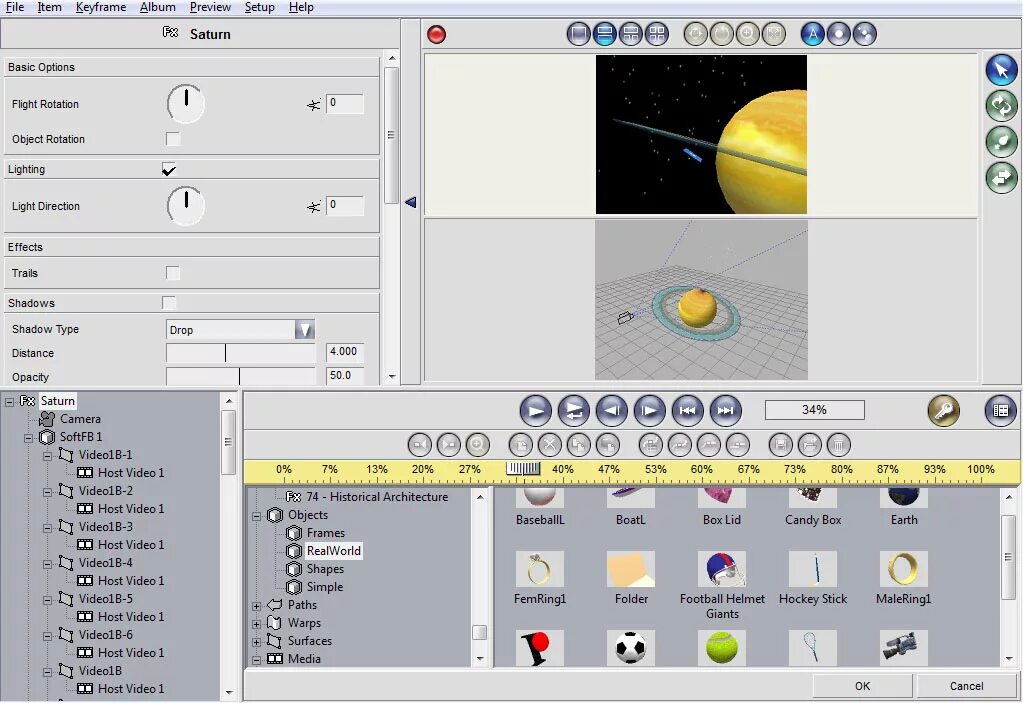Click the scattered dots view button
The height and width of the screenshot is (703, 1023).
tap(864, 34)
